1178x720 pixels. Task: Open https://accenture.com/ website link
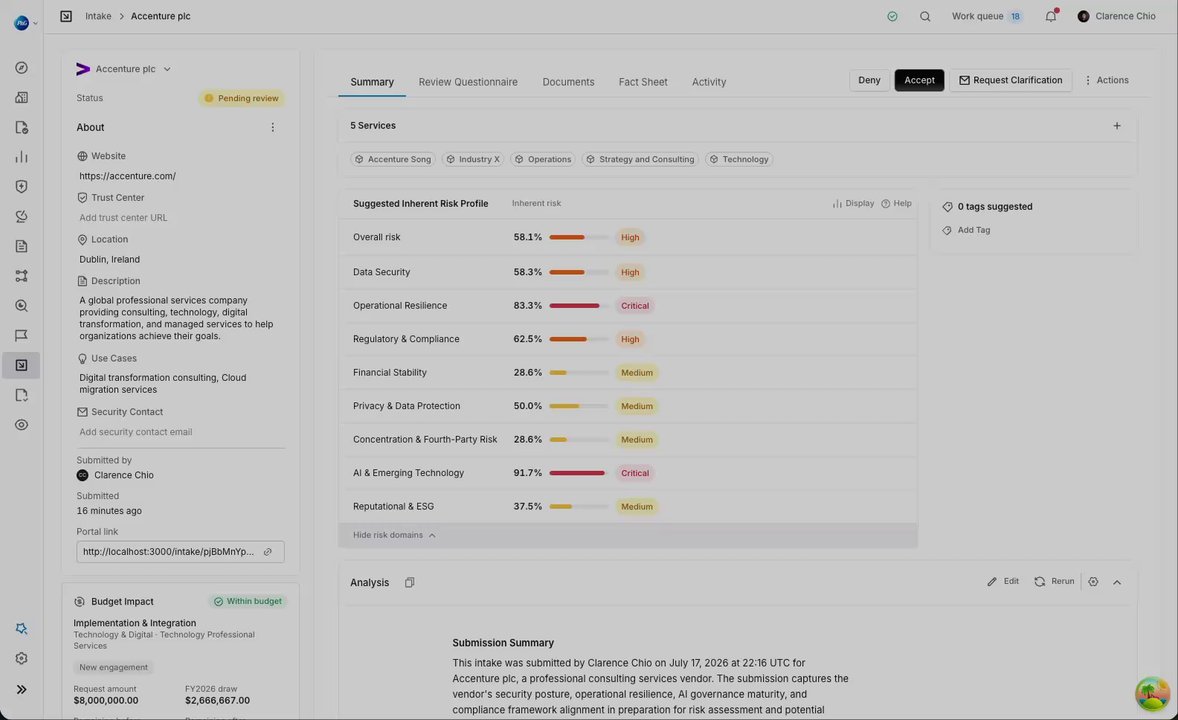[x=128, y=176]
